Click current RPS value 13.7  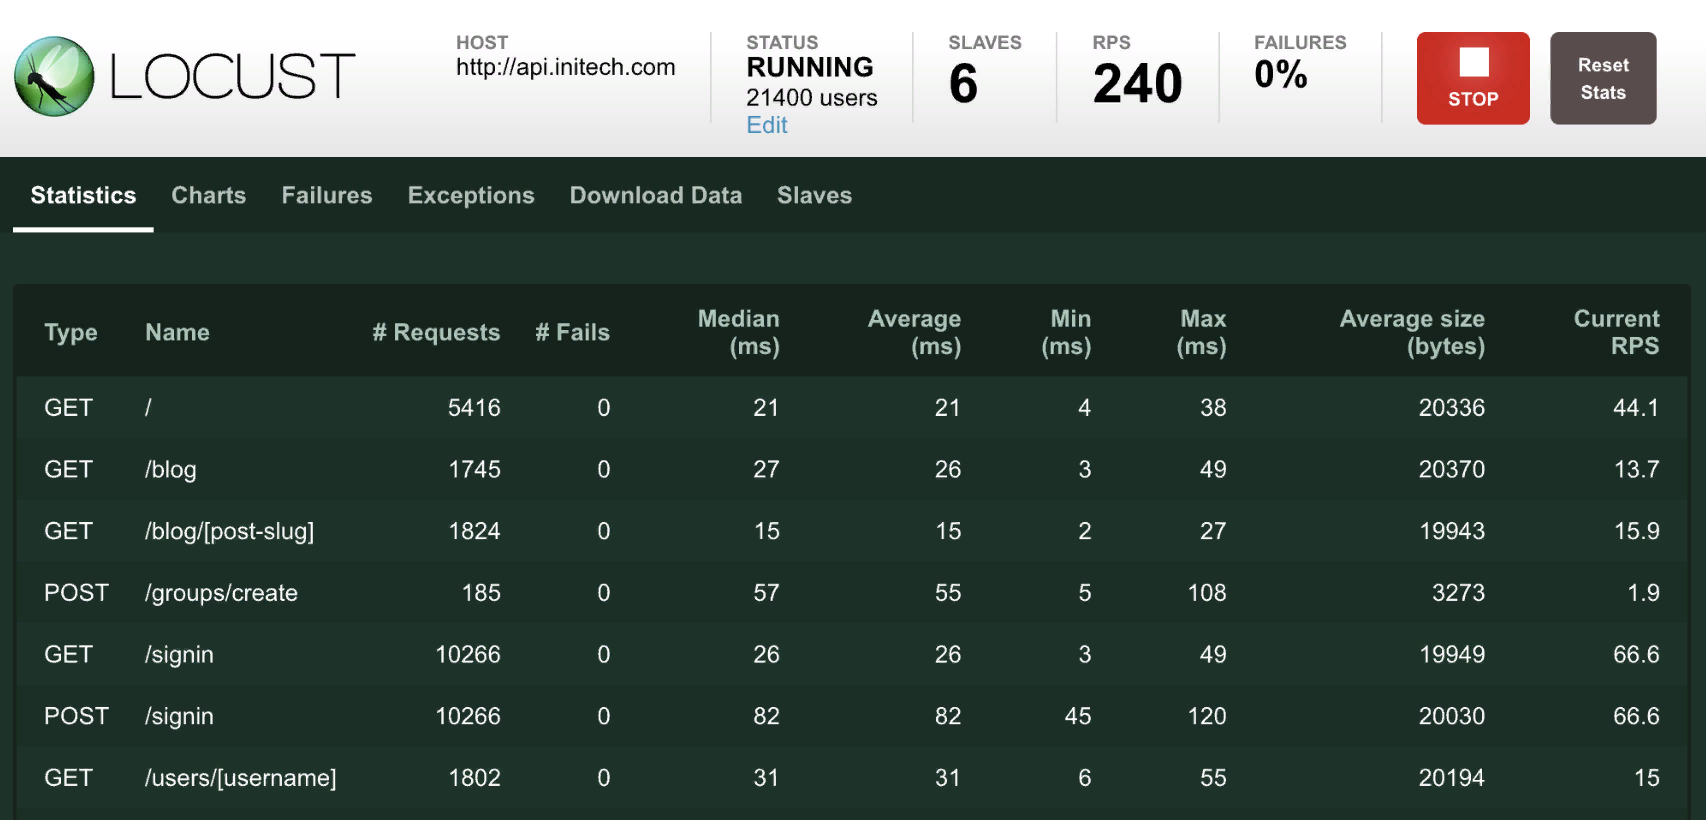pos(1636,470)
